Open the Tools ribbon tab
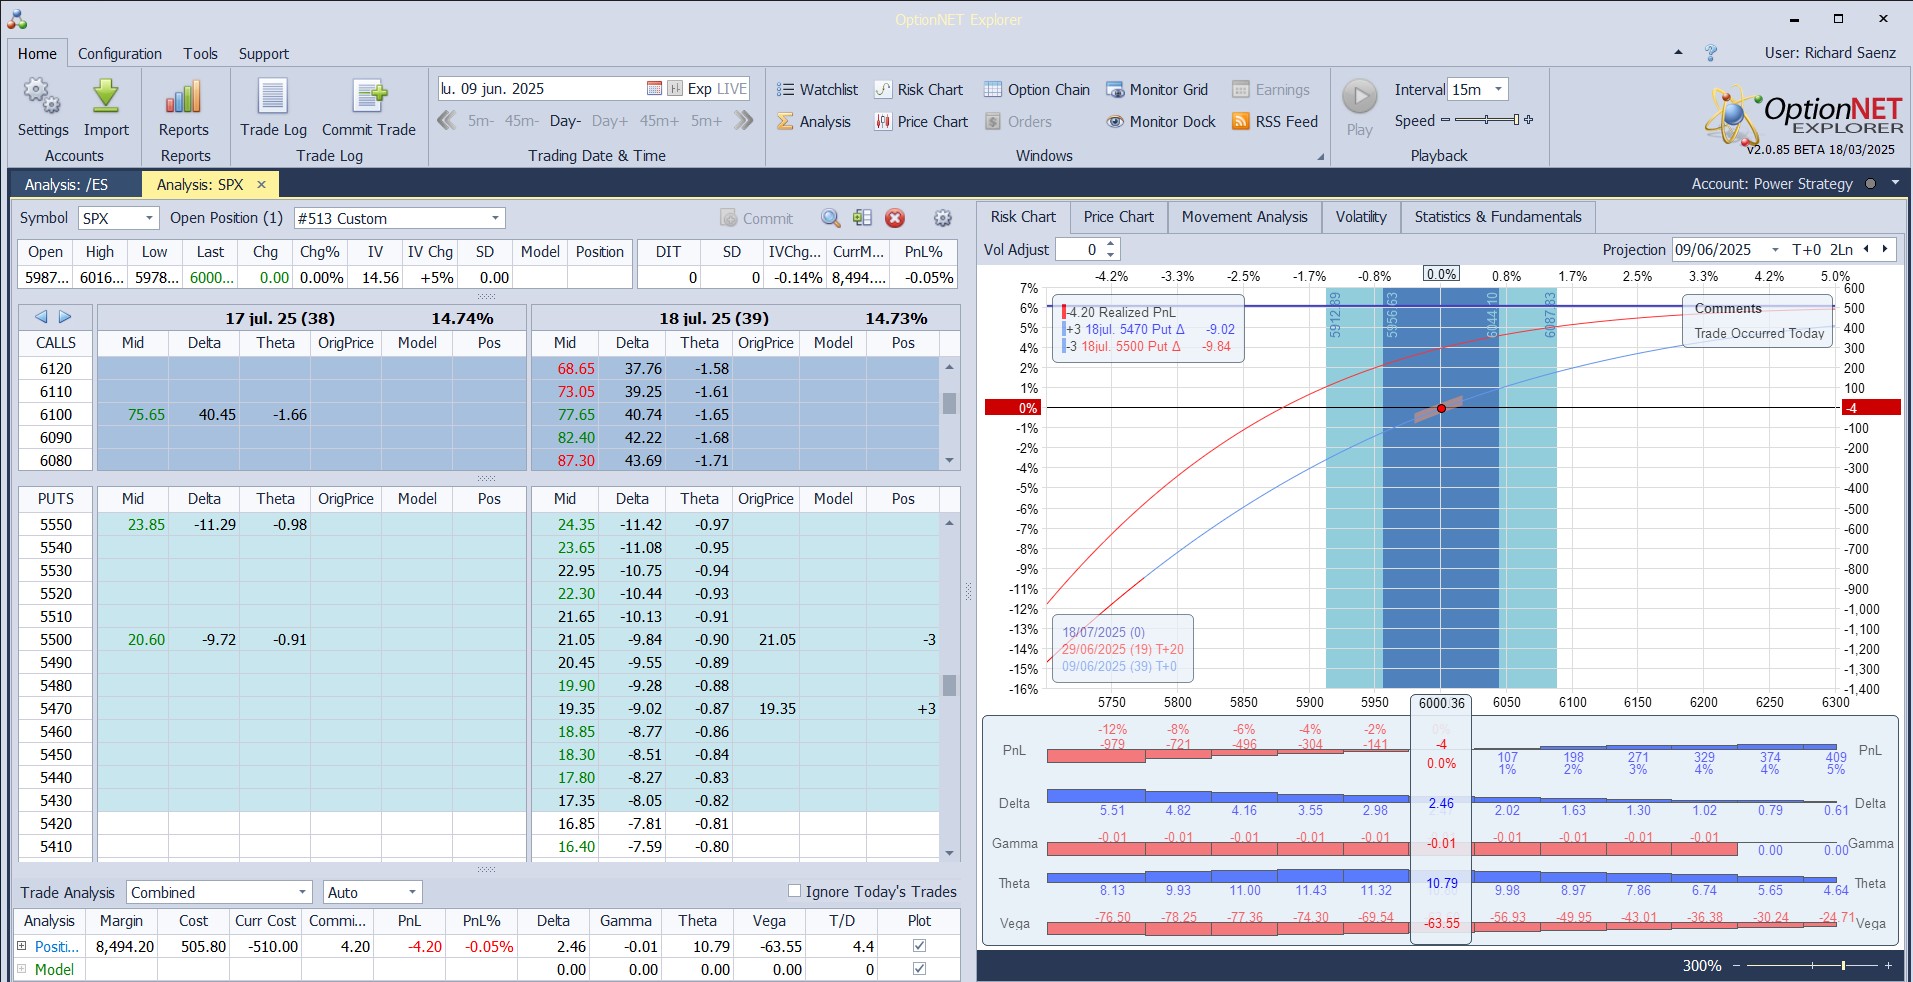This screenshot has height=982, width=1913. click(200, 54)
